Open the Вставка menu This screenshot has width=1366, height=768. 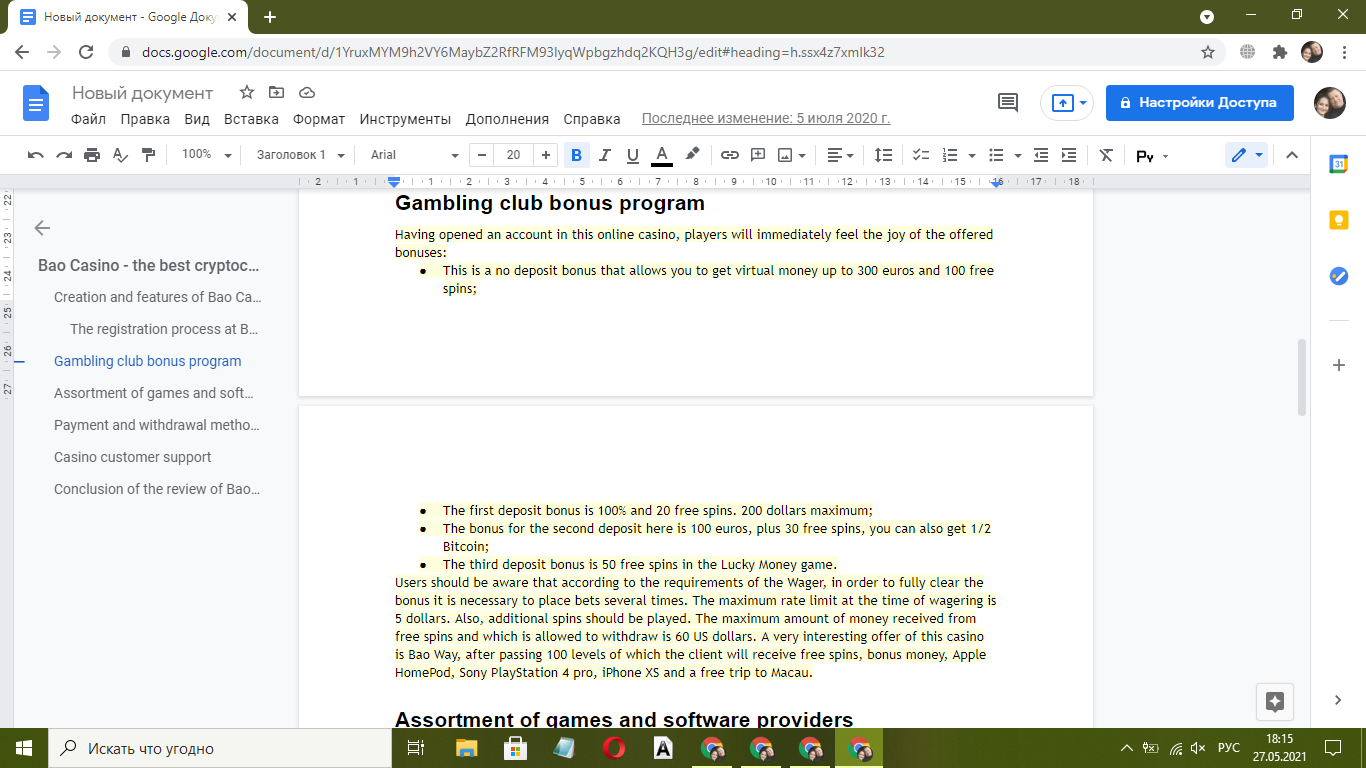click(x=251, y=119)
